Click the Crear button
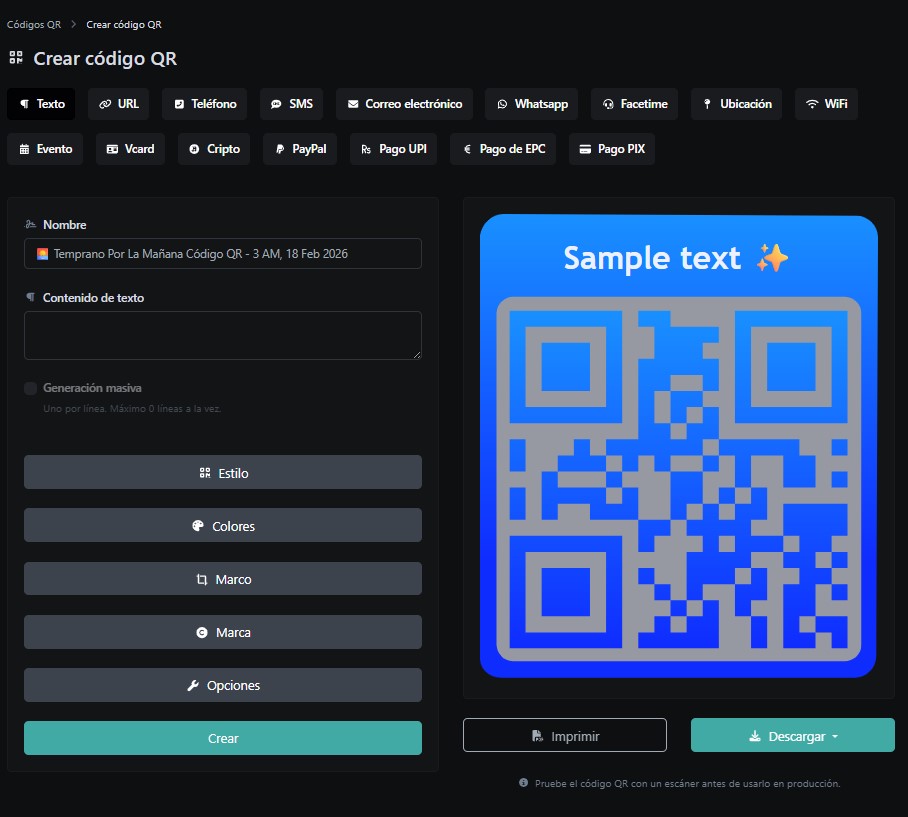 coord(222,738)
